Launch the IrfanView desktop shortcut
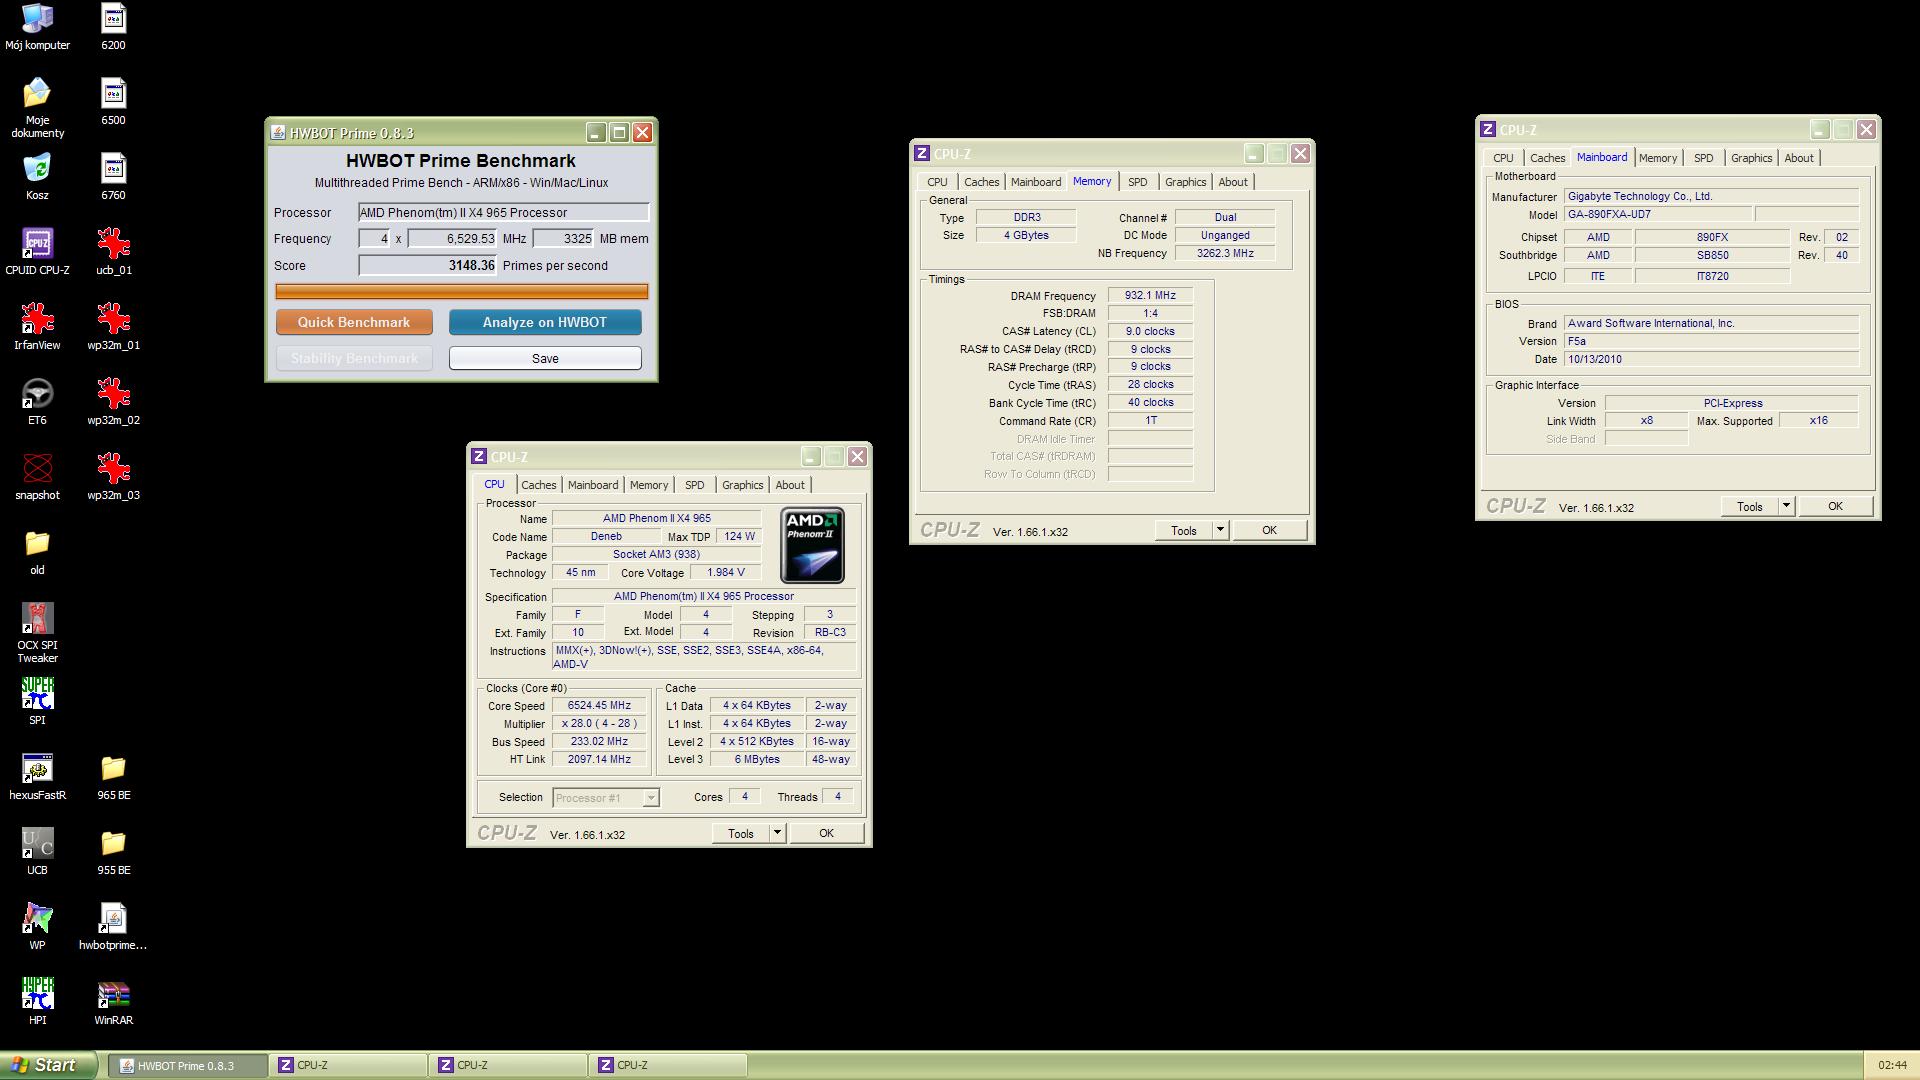 37,326
